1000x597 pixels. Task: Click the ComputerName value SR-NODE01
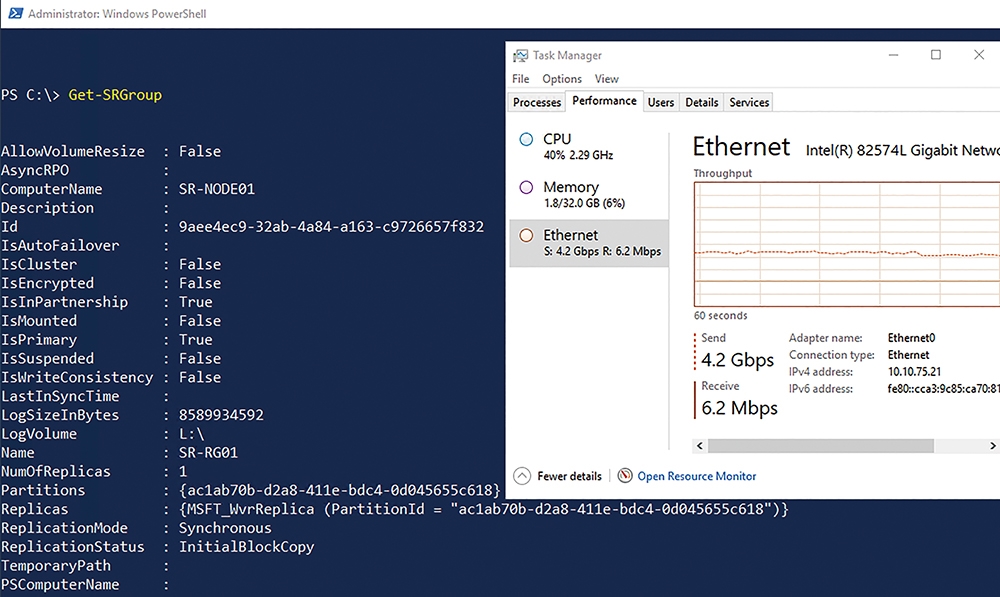tap(217, 189)
